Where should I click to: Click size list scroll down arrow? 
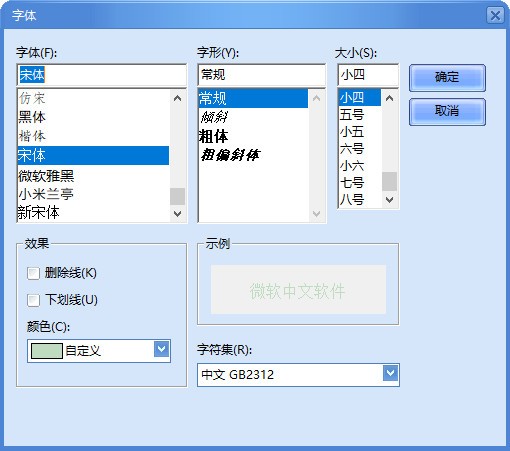389,200
